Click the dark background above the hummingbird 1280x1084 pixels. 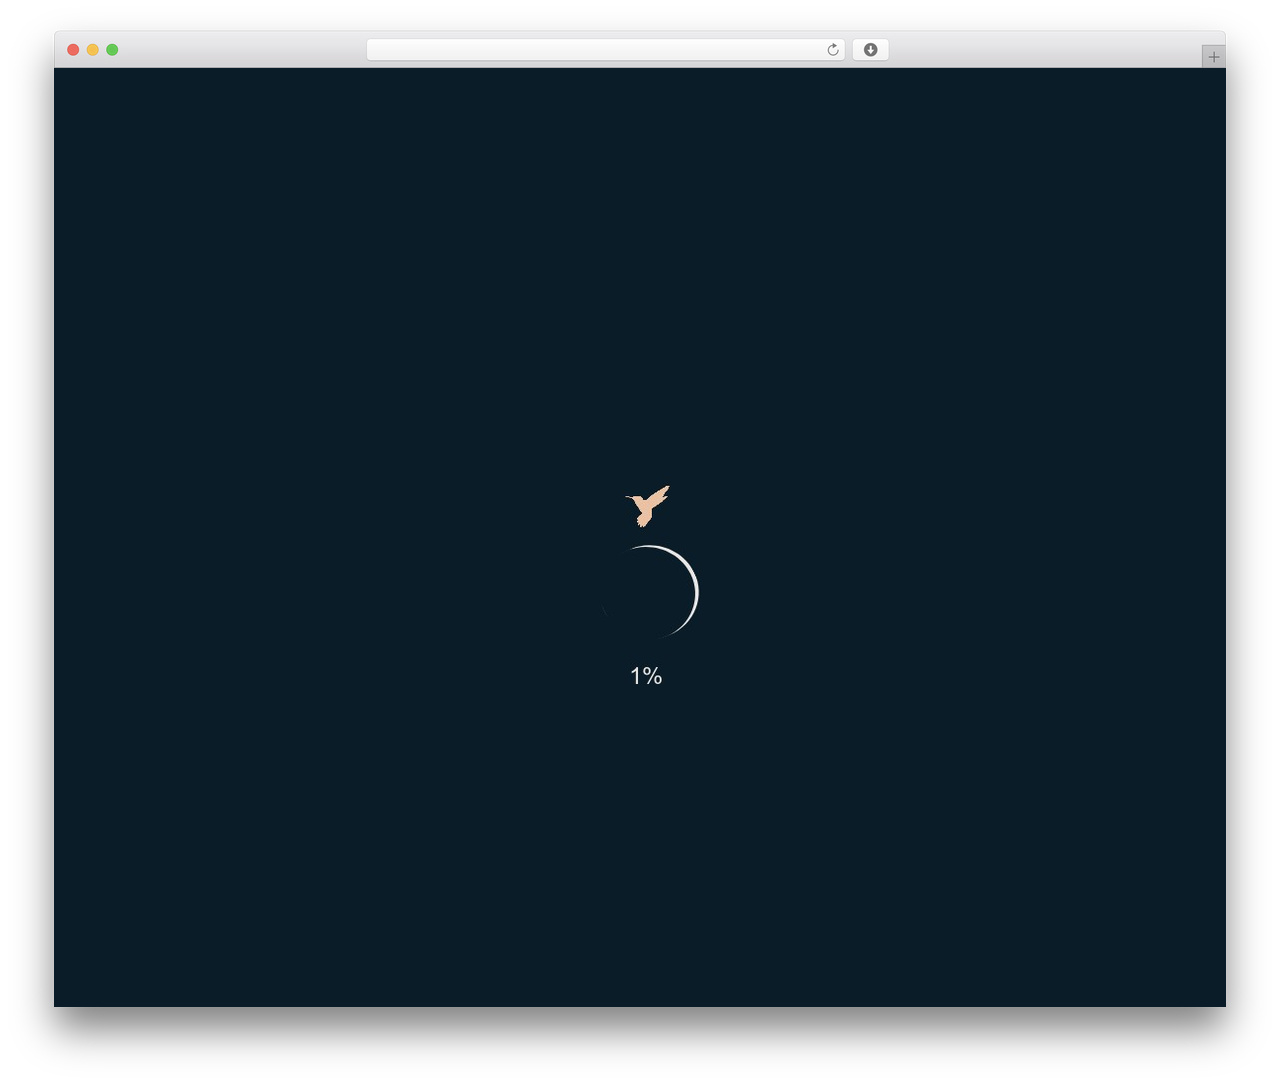tap(640, 280)
